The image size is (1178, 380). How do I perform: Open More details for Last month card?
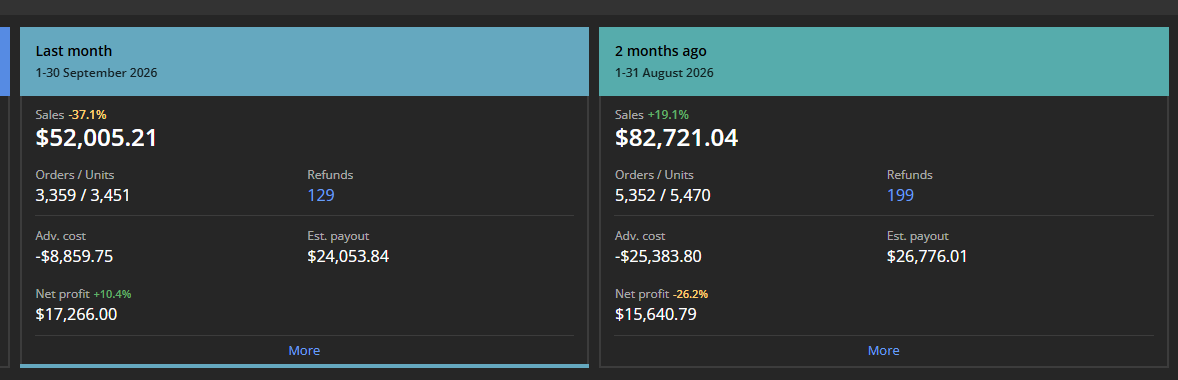(304, 351)
